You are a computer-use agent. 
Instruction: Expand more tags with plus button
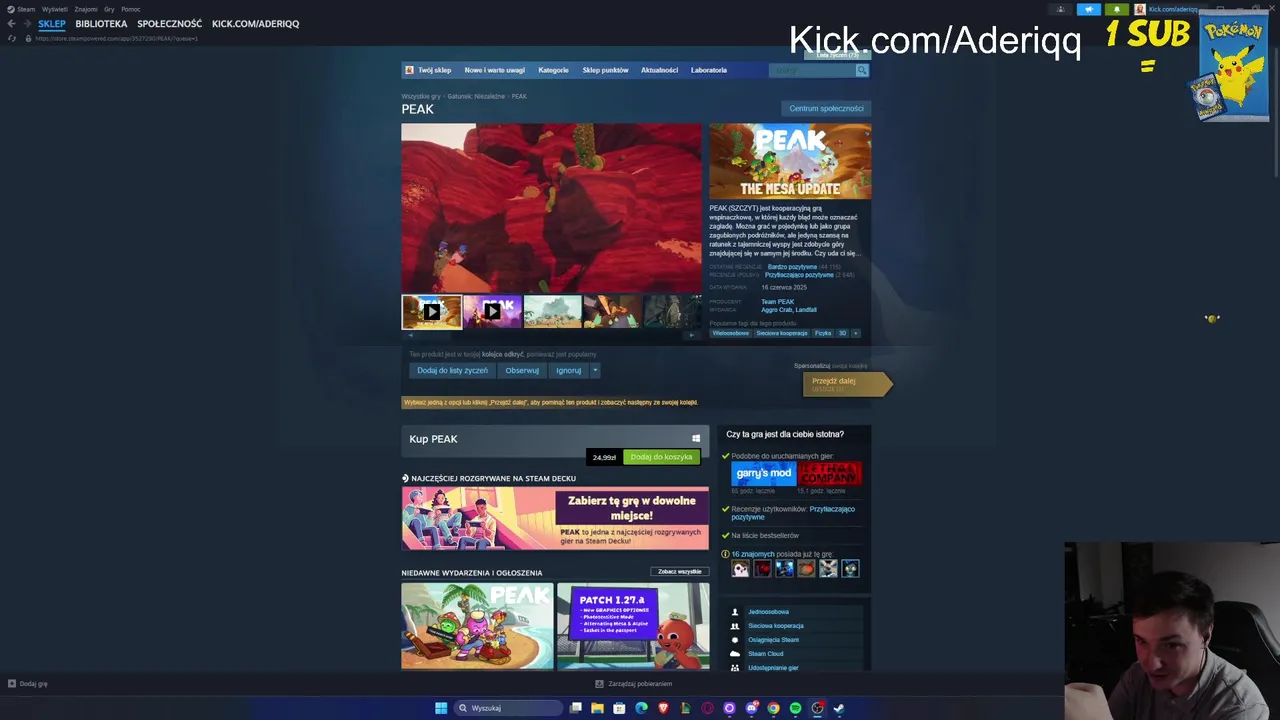855,333
